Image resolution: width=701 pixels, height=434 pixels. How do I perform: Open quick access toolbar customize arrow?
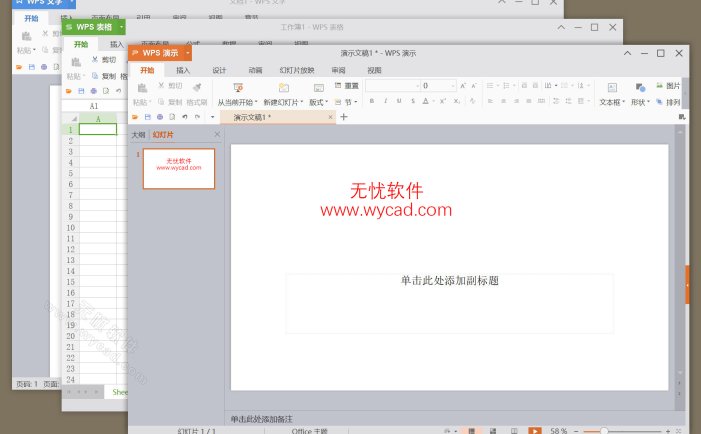click(x=212, y=117)
